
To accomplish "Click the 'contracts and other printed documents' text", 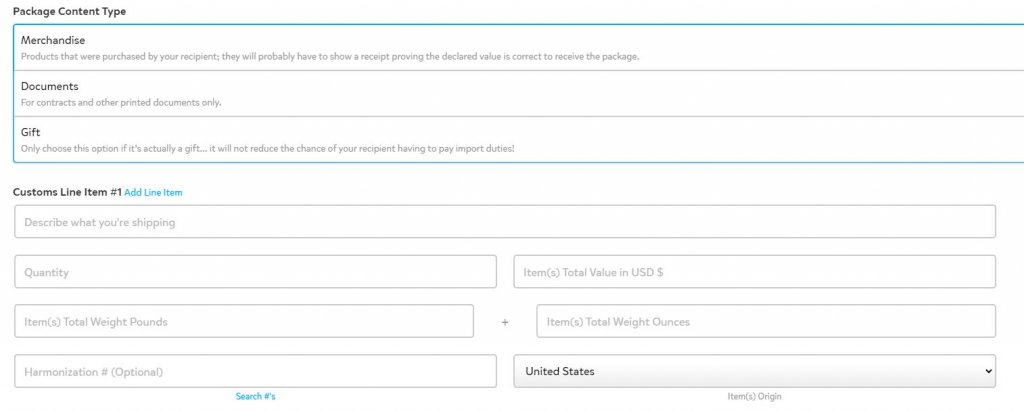I will click(121, 102).
